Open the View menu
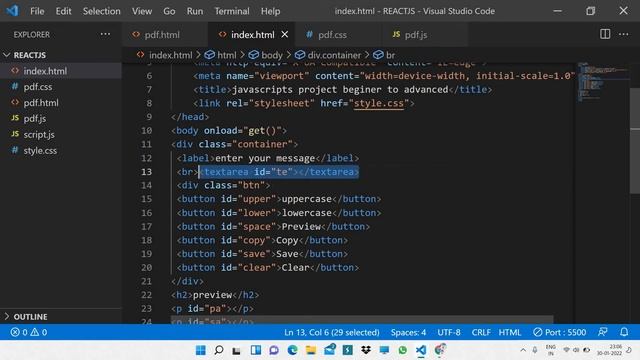Image resolution: width=640 pixels, height=360 pixels. [x=142, y=11]
